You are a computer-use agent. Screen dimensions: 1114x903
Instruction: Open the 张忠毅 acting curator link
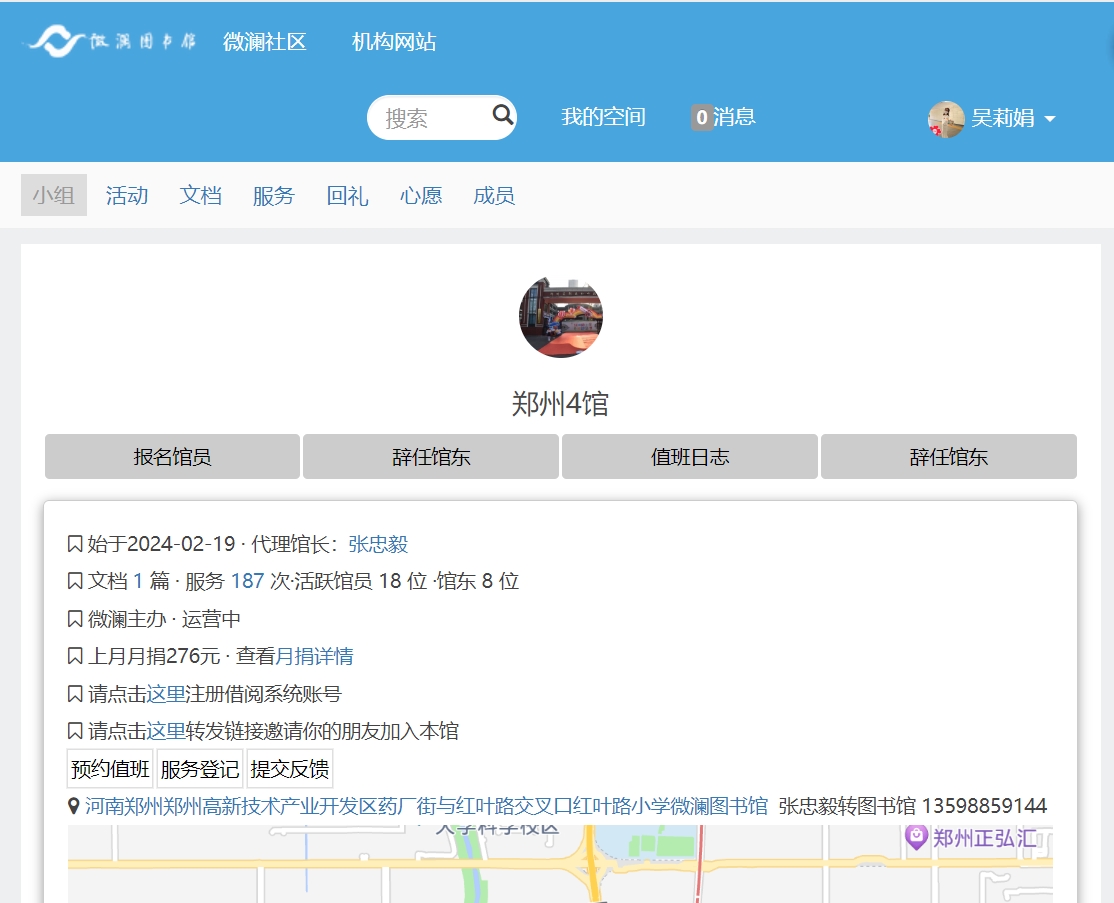[378, 545]
